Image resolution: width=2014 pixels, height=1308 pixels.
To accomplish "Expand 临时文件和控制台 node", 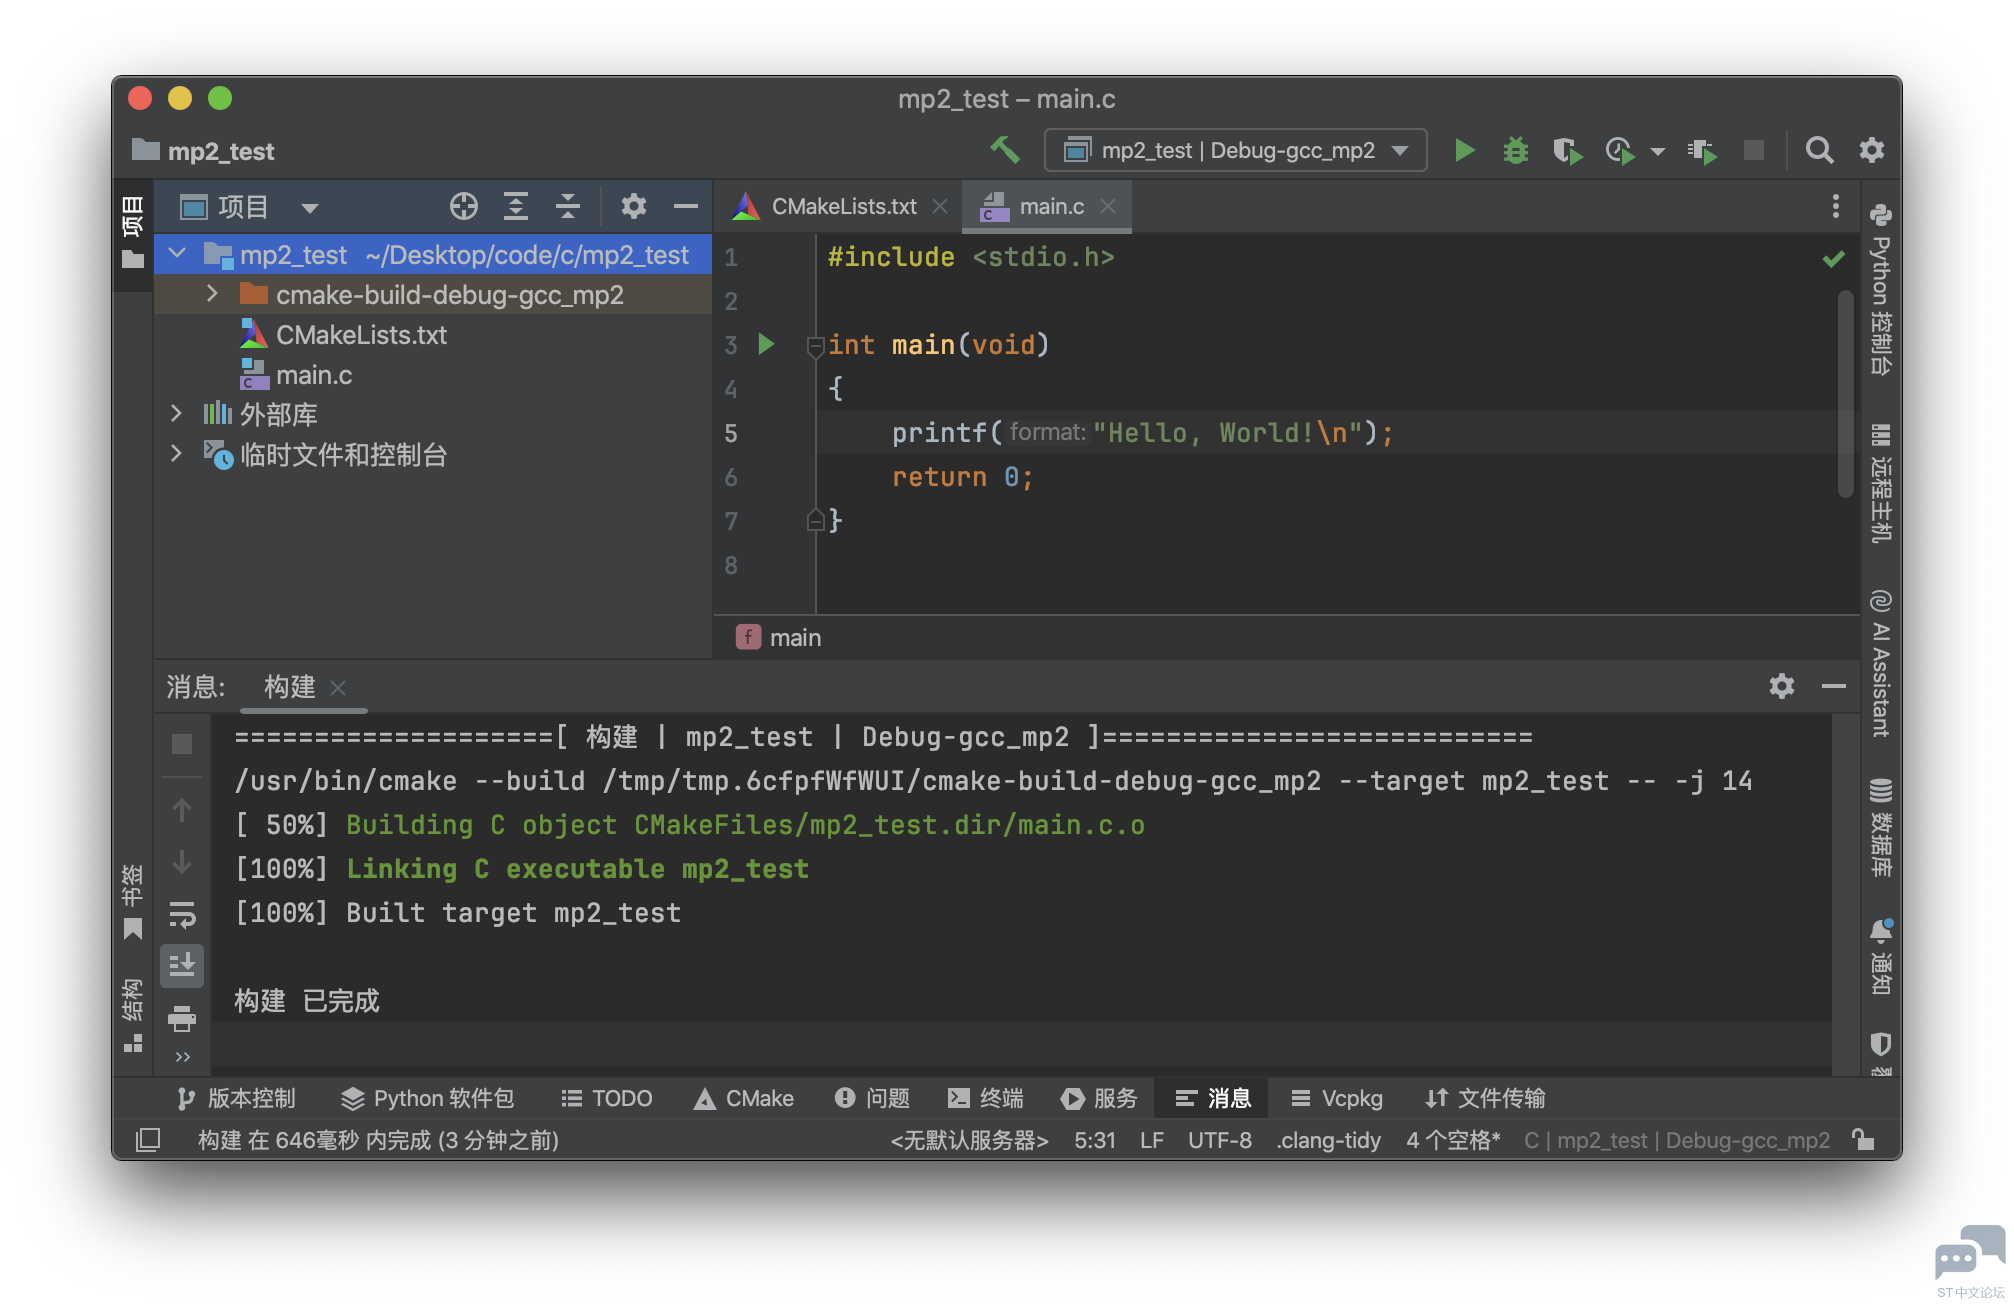I will tap(177, 453).
